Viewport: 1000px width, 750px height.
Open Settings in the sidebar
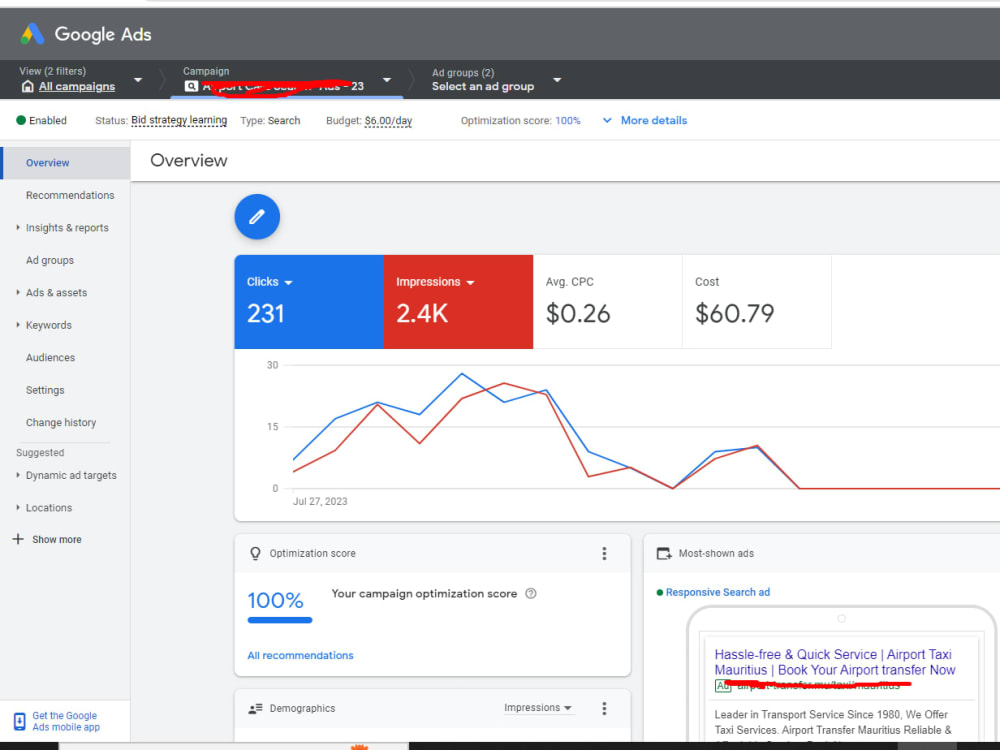click(45, 390)
